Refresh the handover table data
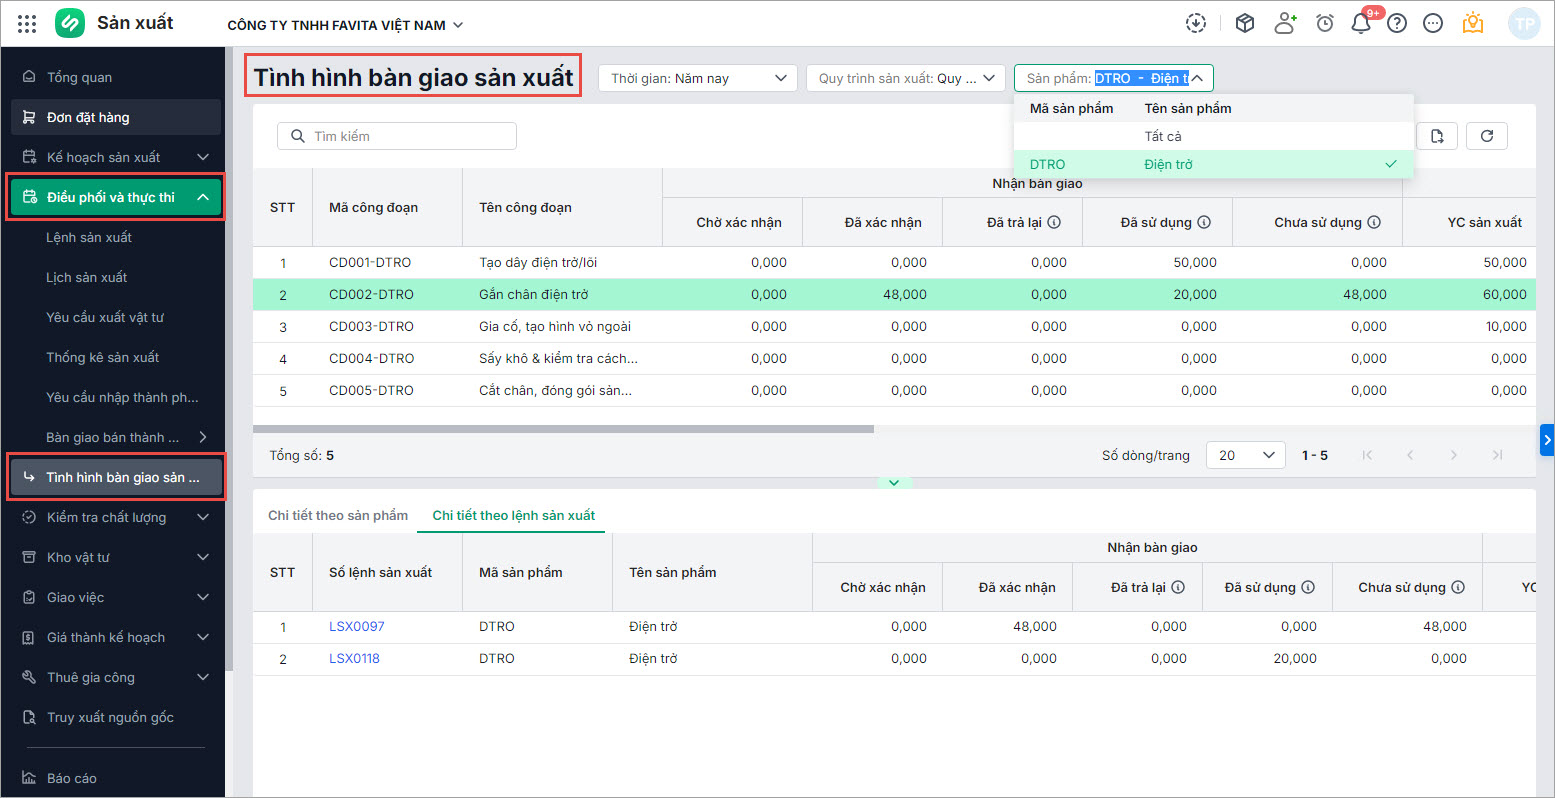The image size is (1555, 798). coord(1486,136)
